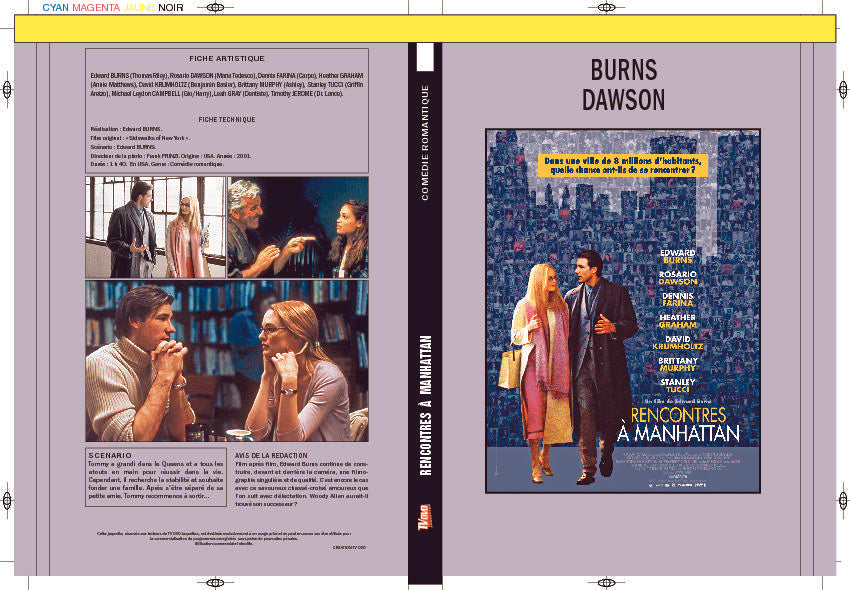Select the yellow banner strip at top
The width and height of the screenshot is (850, 590).
click(x=425, y=29)
